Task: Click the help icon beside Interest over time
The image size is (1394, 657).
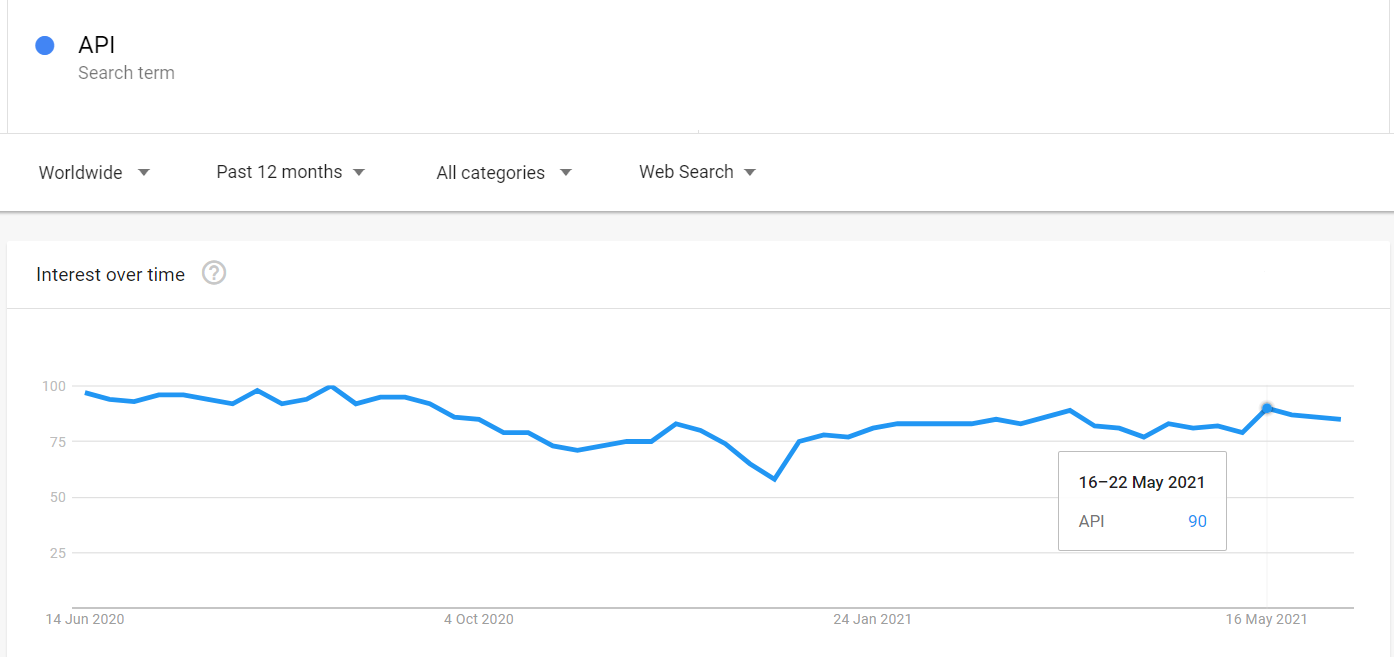Action: (214, 273)
